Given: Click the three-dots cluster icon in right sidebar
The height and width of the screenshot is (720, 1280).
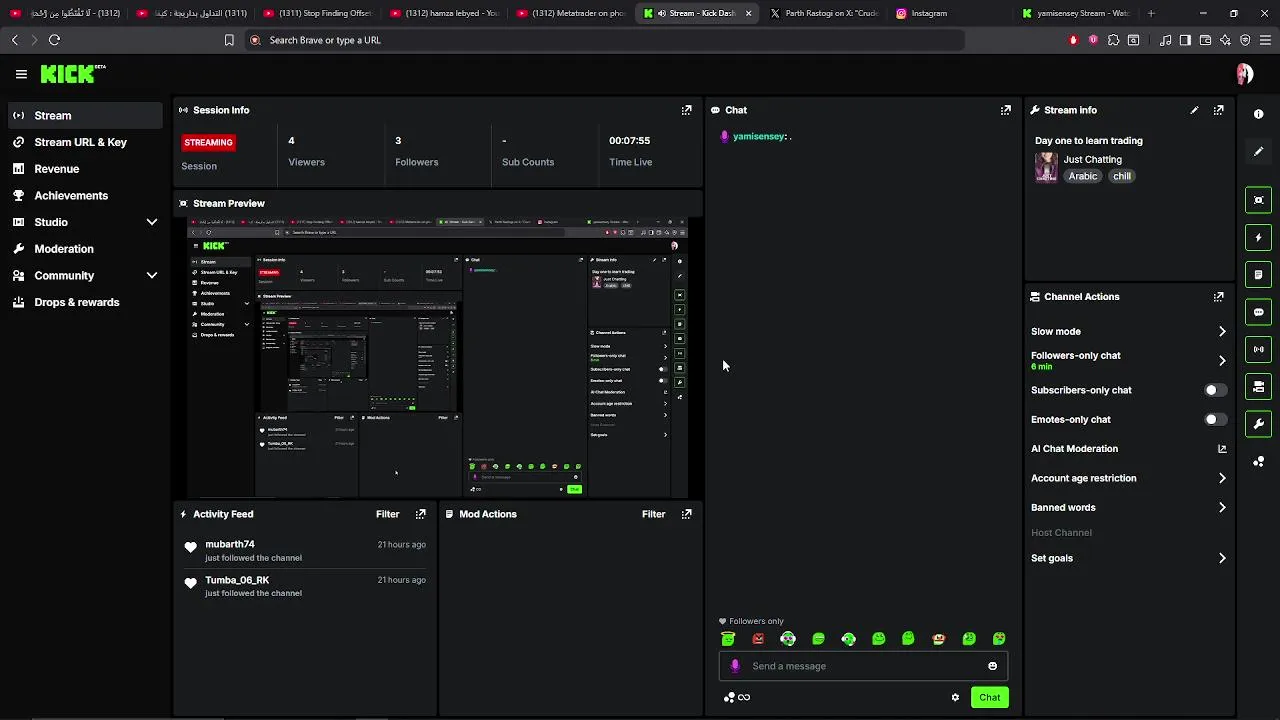Looking at the screenshot, I should [1258, 461].
